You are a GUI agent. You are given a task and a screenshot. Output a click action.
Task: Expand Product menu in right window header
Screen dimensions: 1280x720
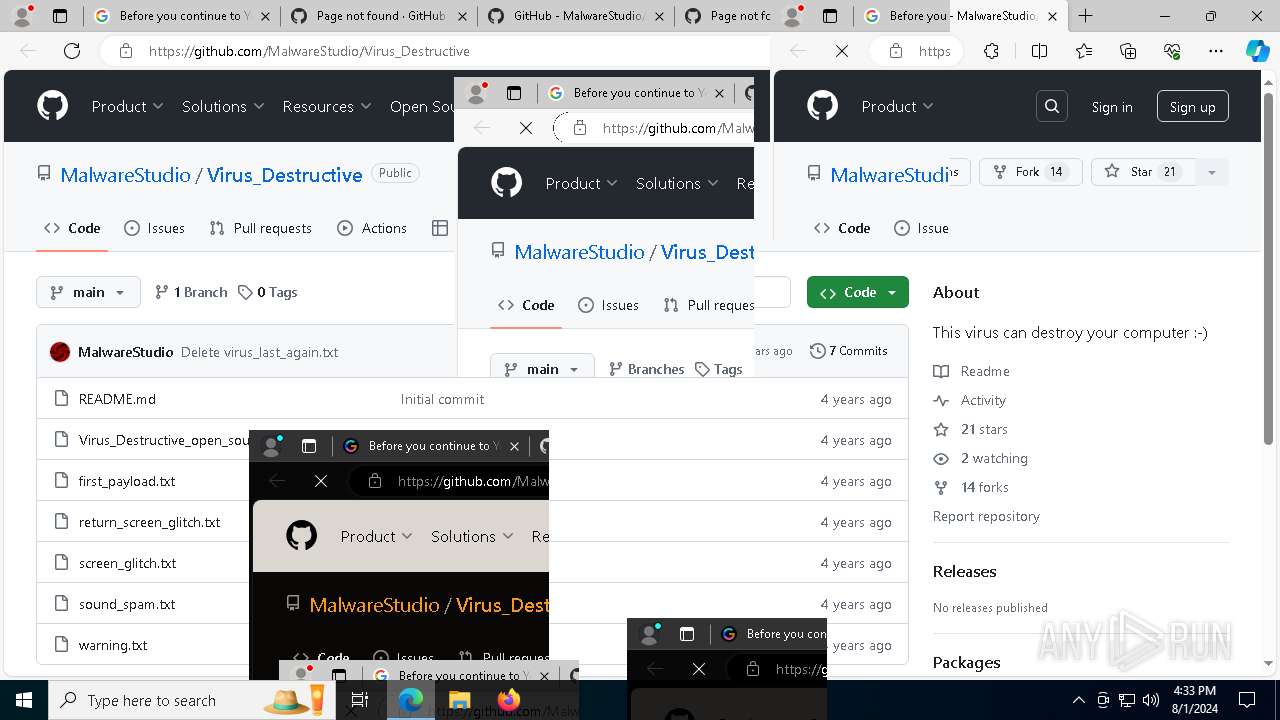pyautogui.click(x=897, y=106)
